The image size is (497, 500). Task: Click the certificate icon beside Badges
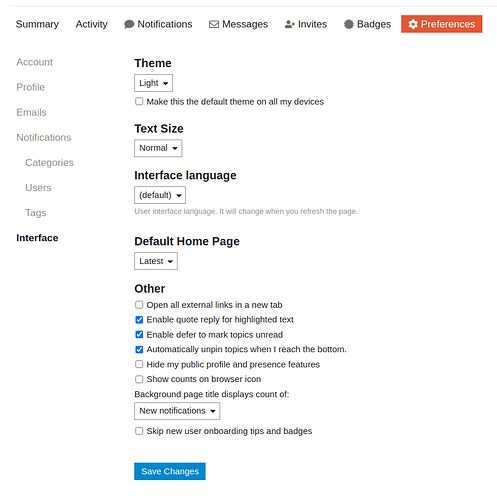(349, 24)
